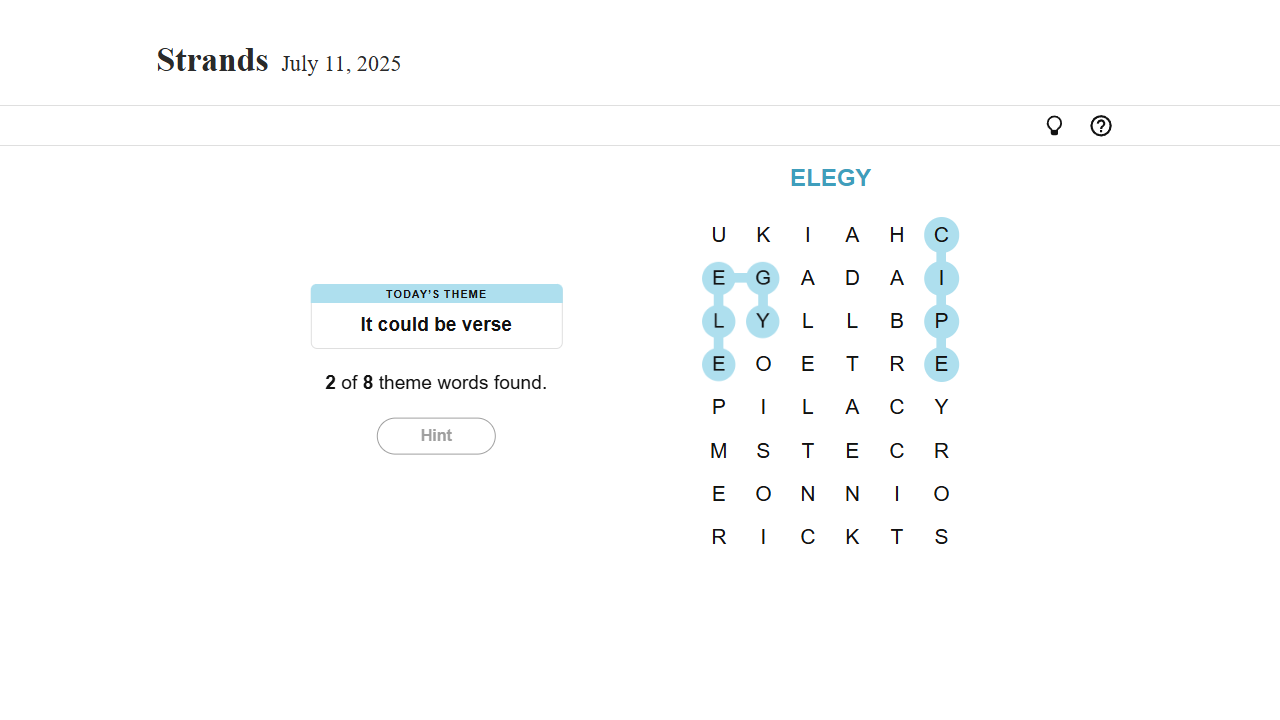Tap the highlighted letter G
Screen dimensions: 1280x720
763,278
